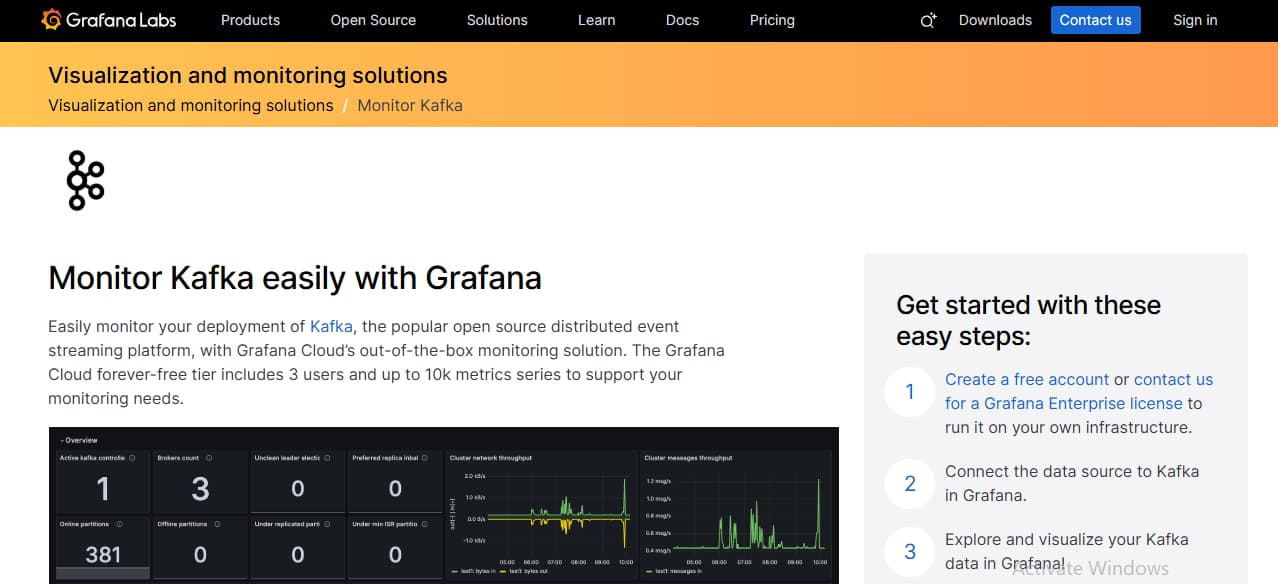The height and width of the screenshot is (584, 1278).
Task: Open the Downloads link
Action: click(995, 20)
